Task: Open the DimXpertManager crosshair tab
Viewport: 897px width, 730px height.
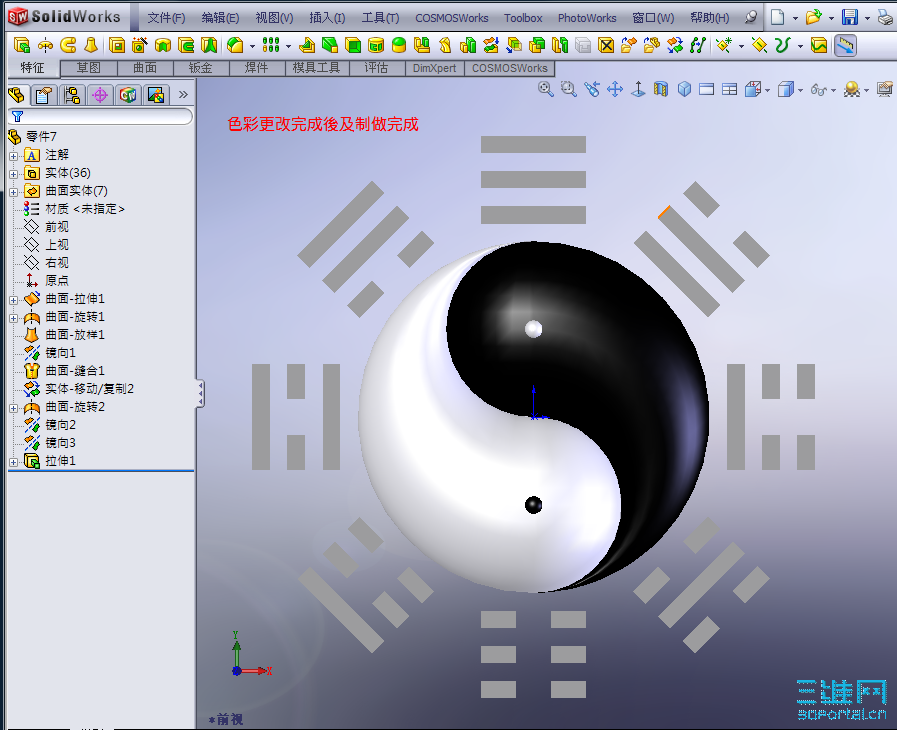Action: [100, 94]
